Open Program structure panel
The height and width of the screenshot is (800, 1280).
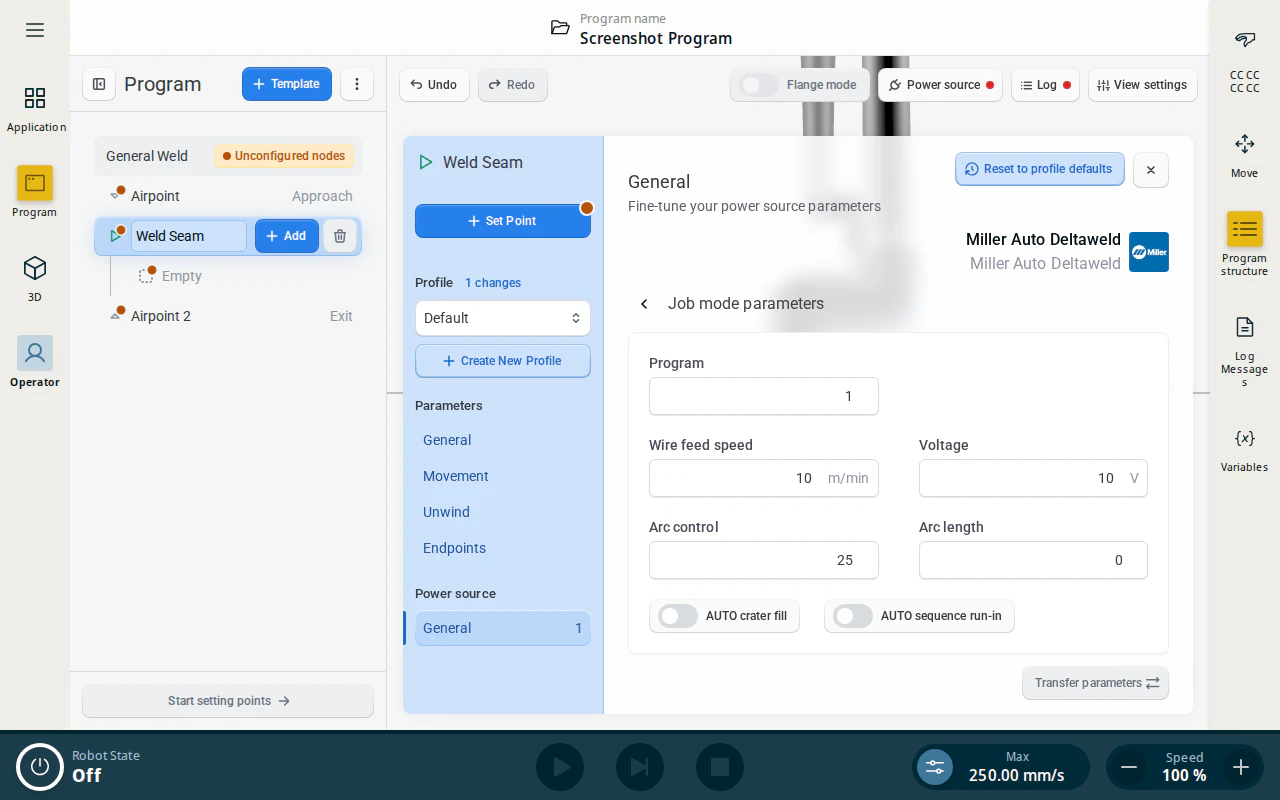coord(1245,244)
